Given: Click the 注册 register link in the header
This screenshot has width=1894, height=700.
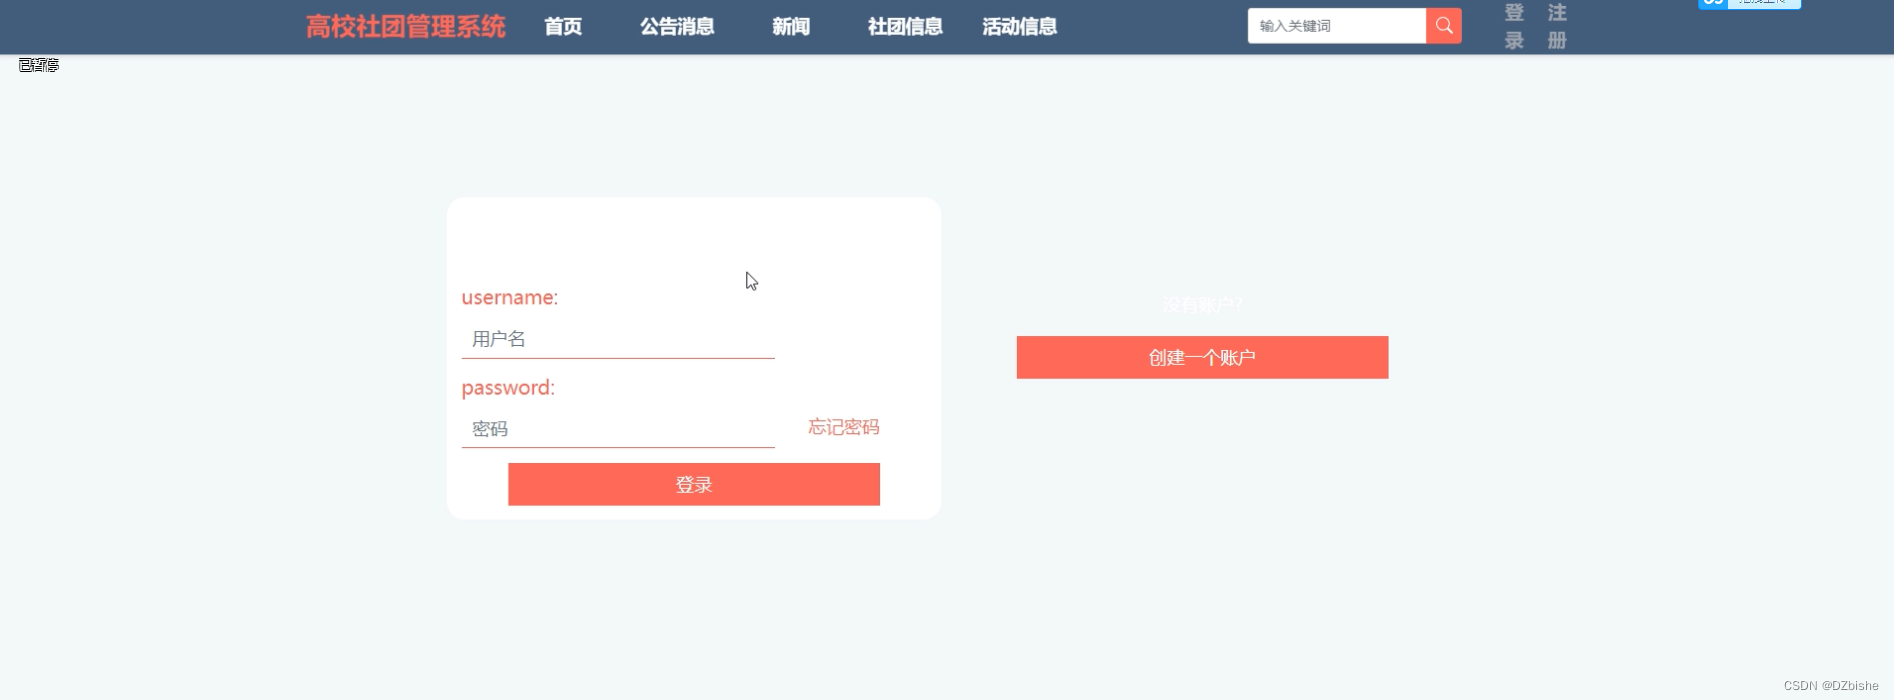Looking at the screenshot, I should (1557, 27).
